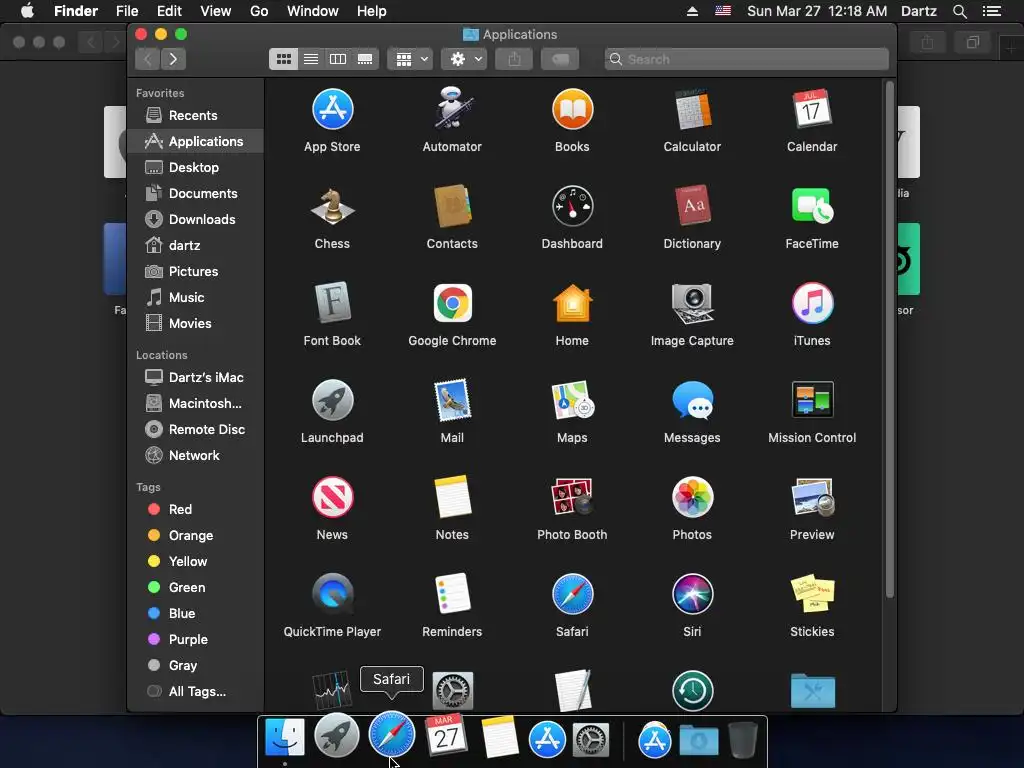The image size is (1024, 768).
Task: Select the Dashboard app icon
Action: (572, 206)
